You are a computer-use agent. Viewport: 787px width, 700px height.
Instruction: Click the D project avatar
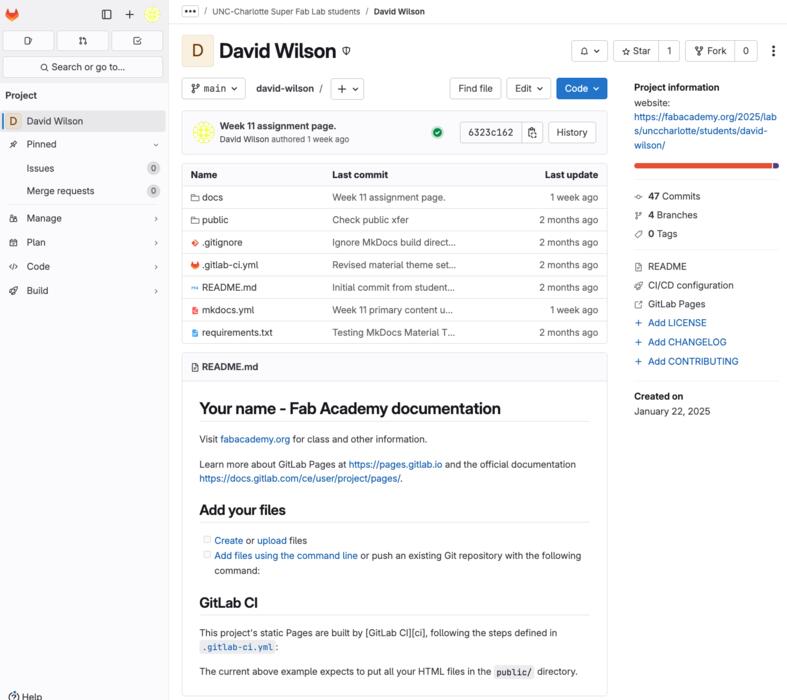(x=198, y=51)
